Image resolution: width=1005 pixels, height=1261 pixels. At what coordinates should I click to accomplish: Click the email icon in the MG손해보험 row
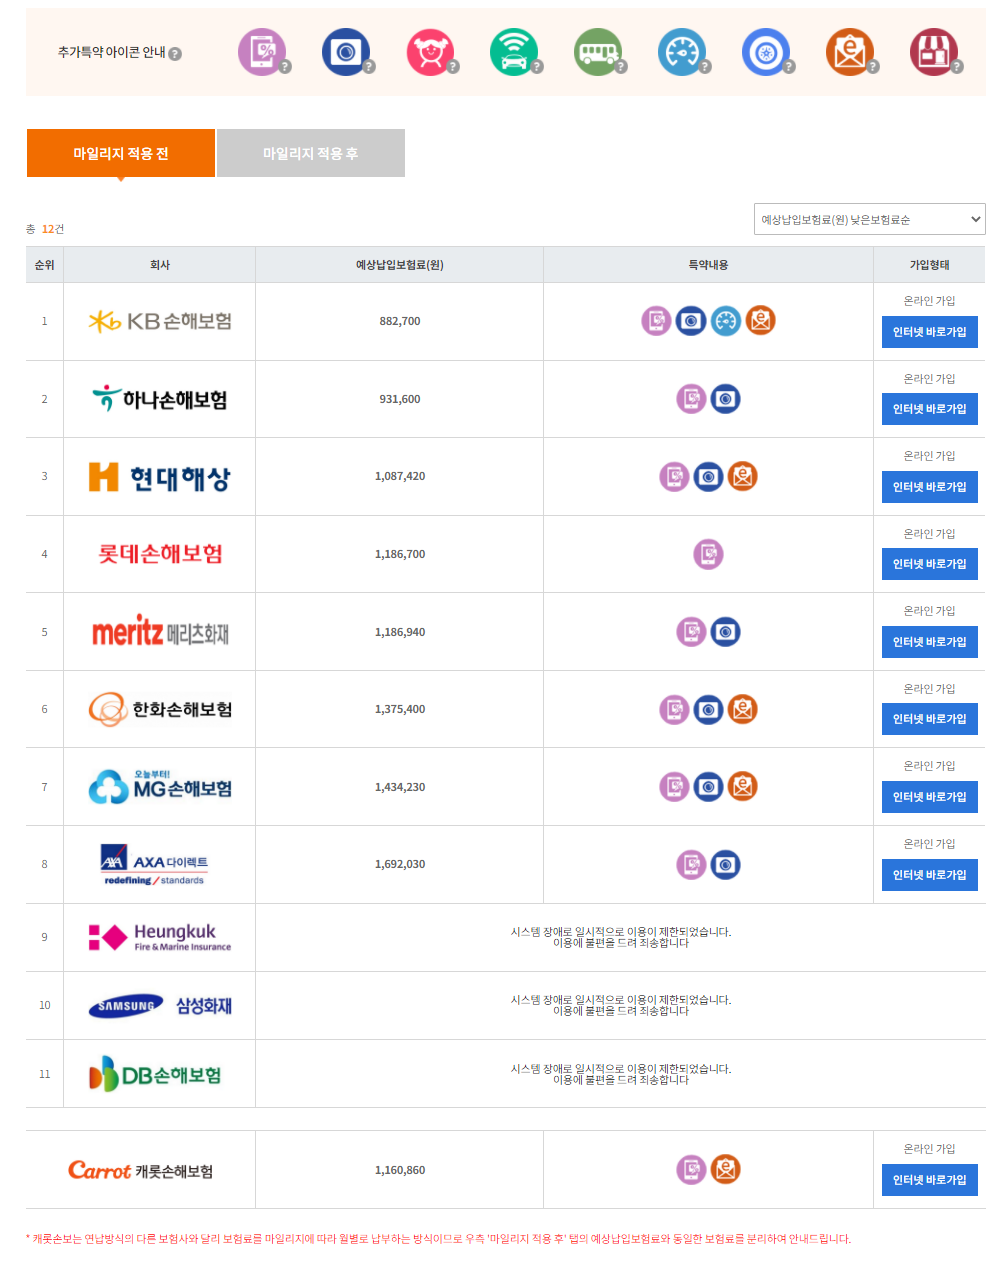(743, 787)
